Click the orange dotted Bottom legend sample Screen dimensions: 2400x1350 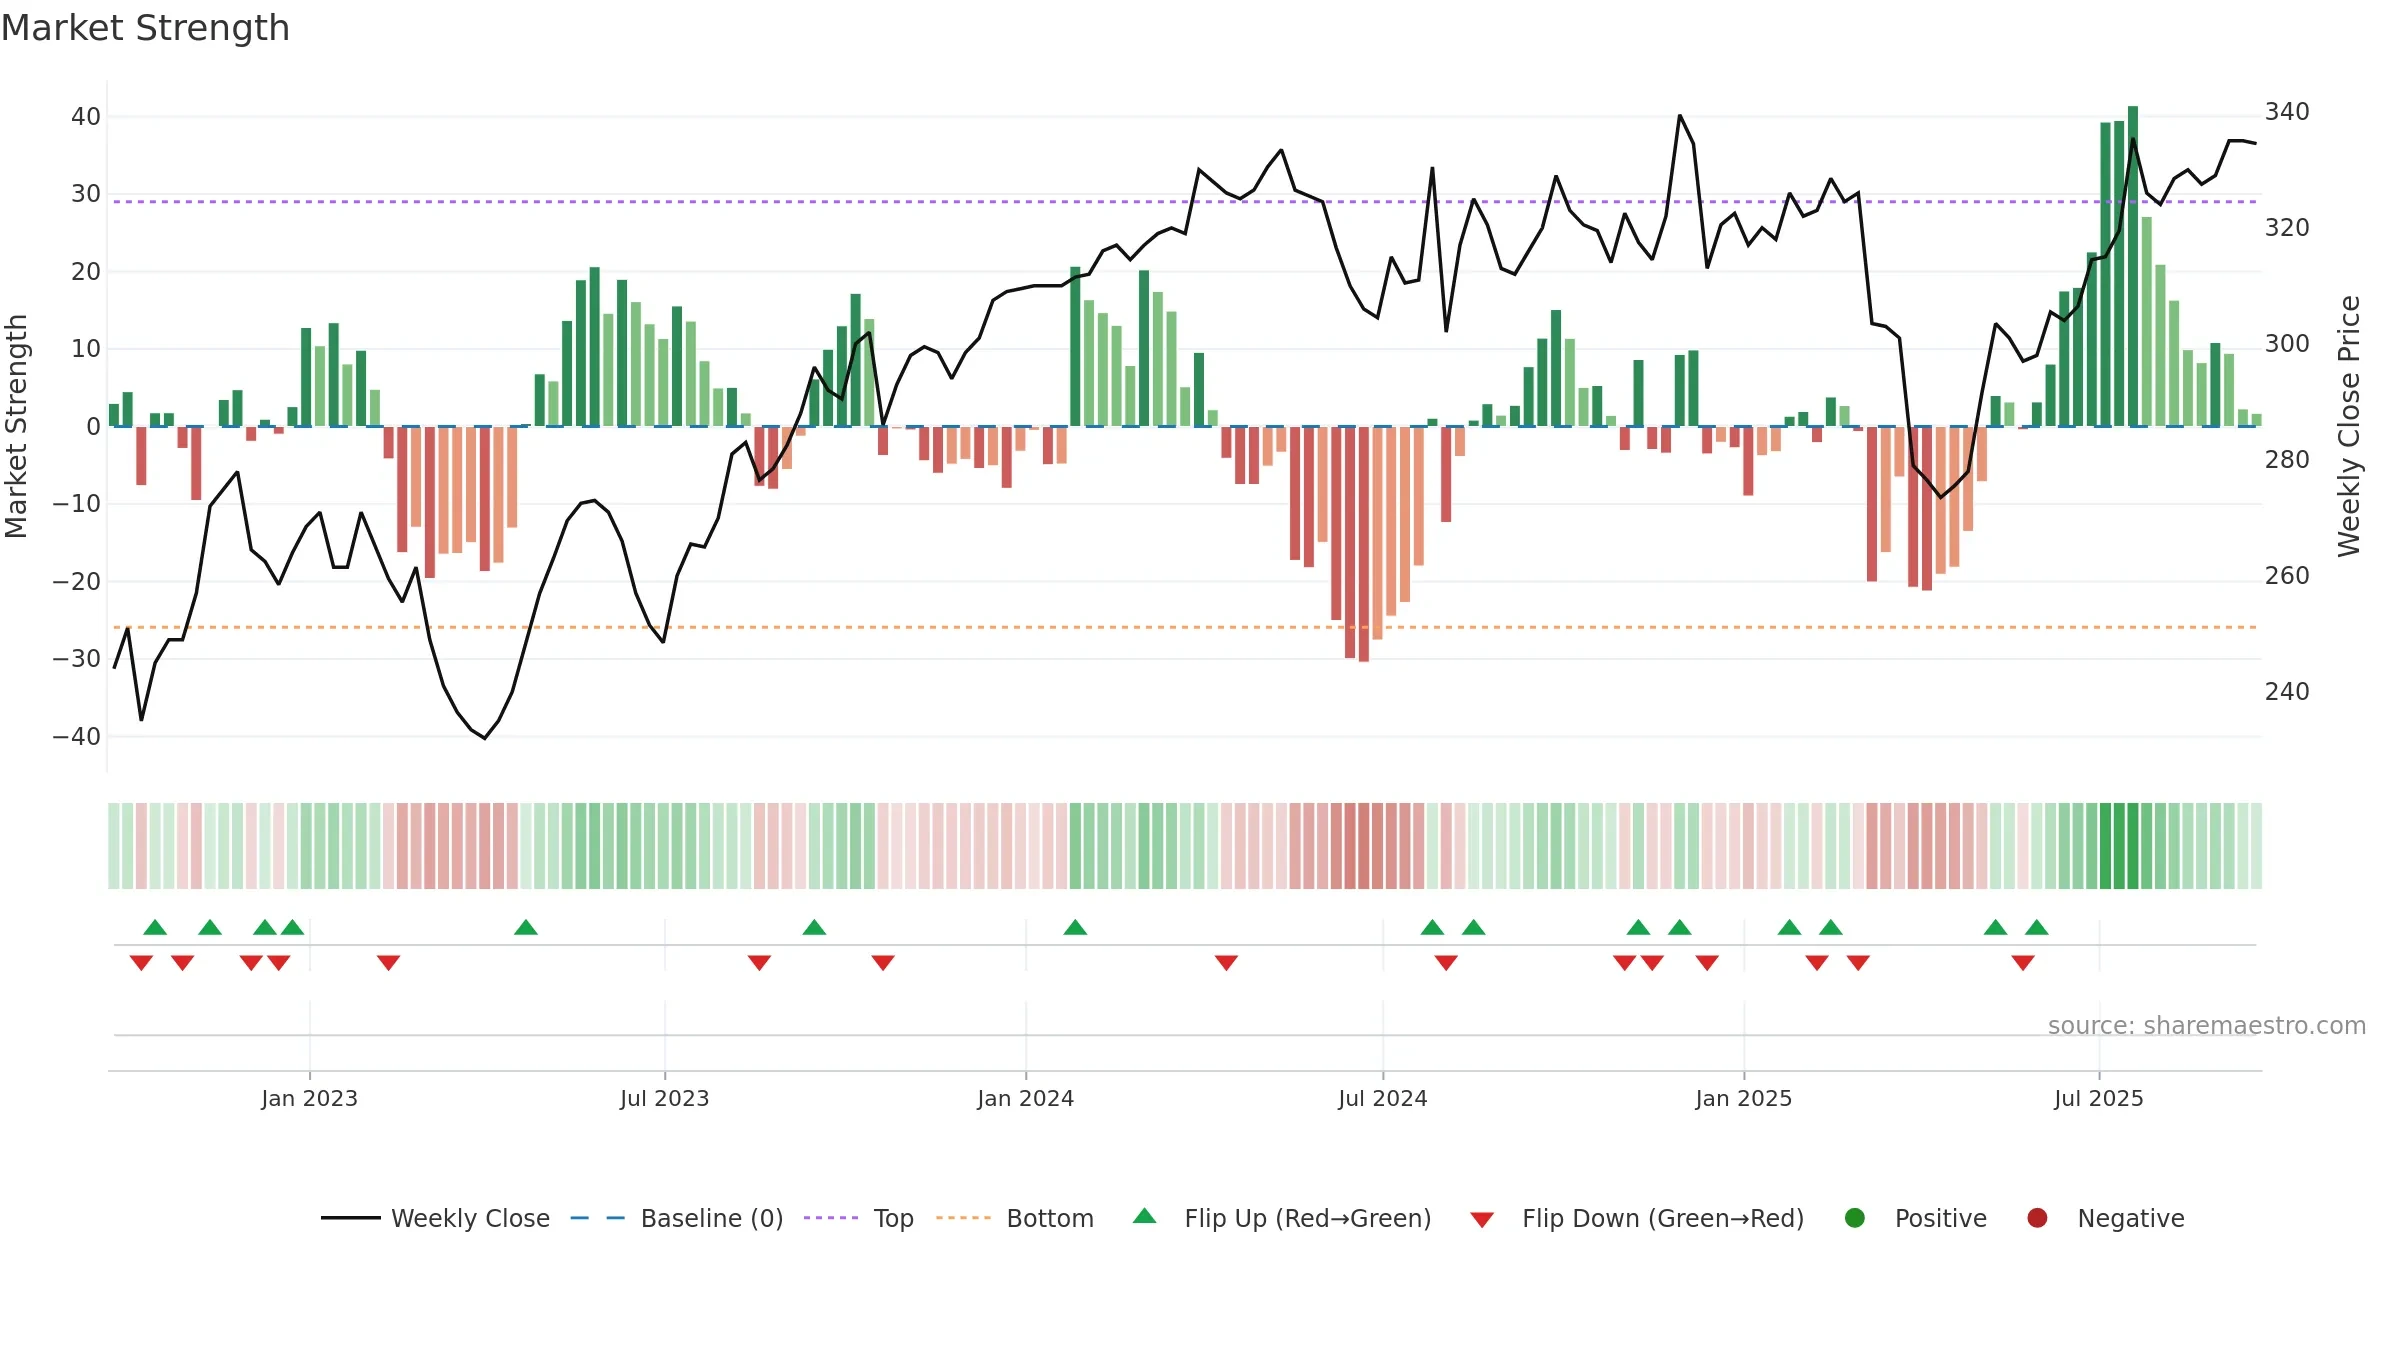(x=963, y=1218)
